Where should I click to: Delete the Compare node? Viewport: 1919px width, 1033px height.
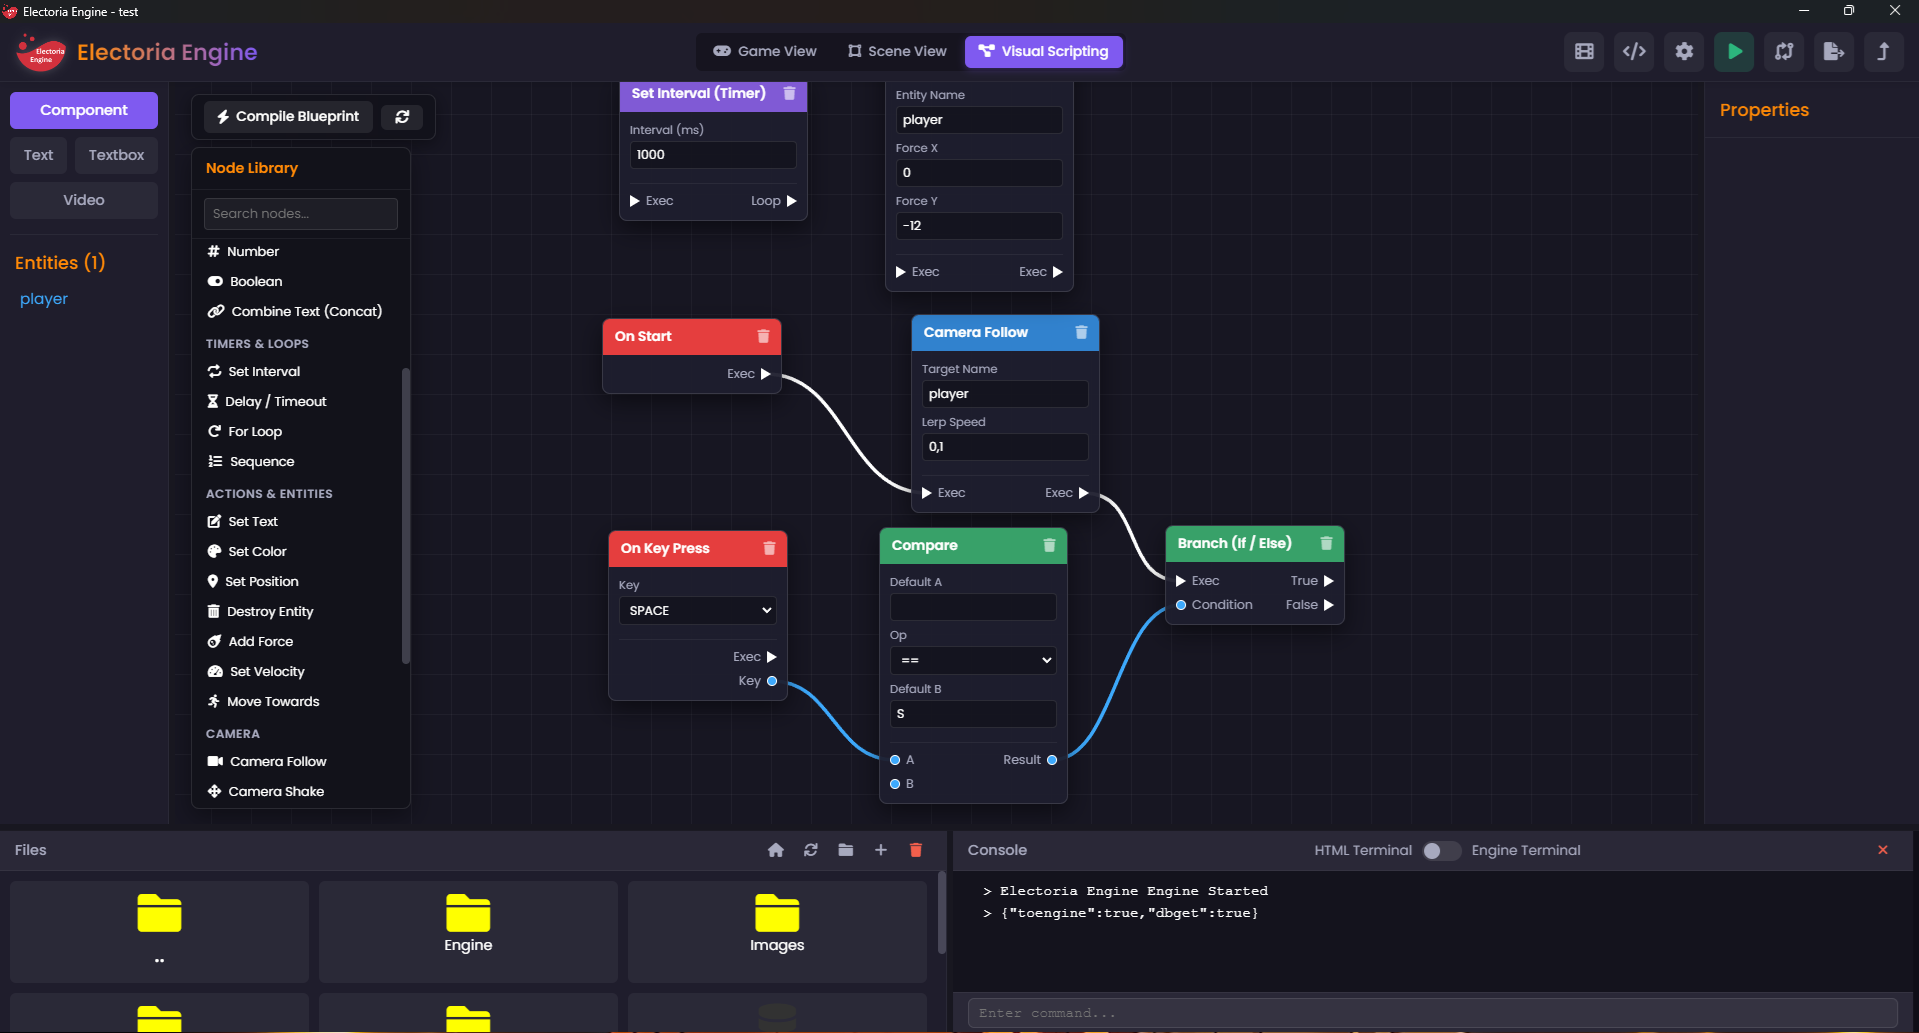coord(1049,545)
